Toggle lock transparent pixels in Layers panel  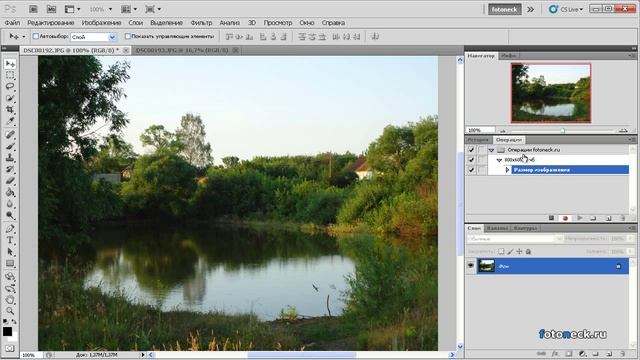501,251
